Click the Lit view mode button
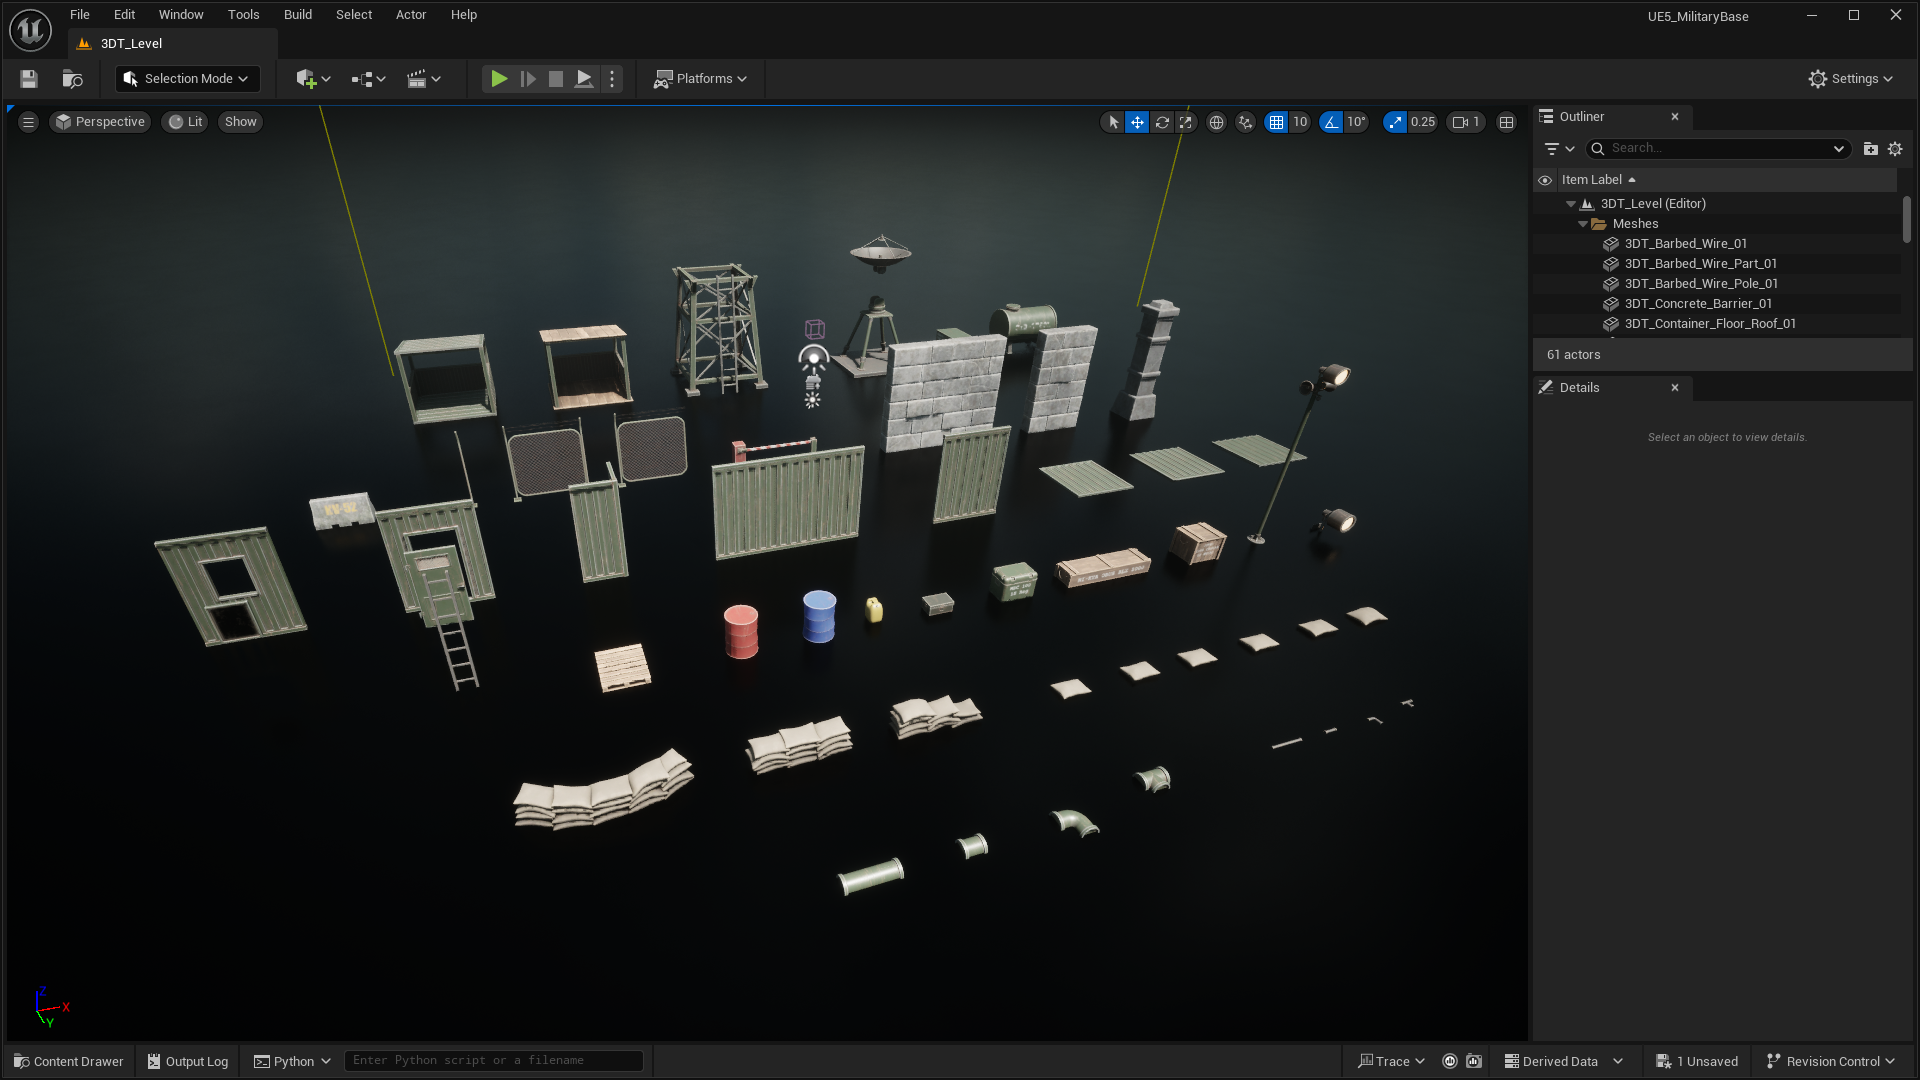 [x=186, y=122]
